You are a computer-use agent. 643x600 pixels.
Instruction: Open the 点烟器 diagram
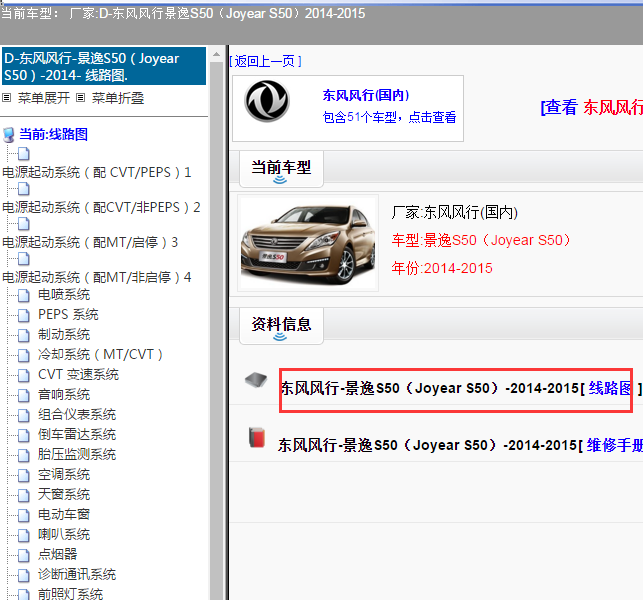click(57, 554)
